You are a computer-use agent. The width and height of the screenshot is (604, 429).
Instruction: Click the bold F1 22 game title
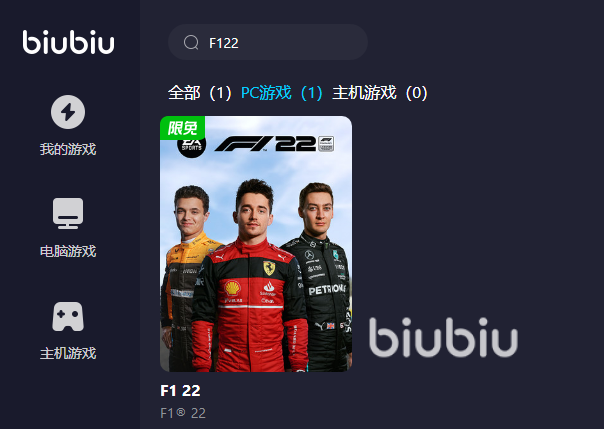(x=180, y=390)
